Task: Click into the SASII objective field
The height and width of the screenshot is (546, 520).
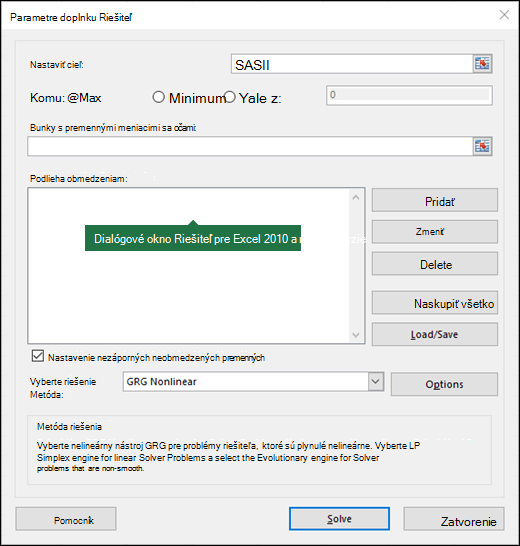Action: click(x=352, y=64)
